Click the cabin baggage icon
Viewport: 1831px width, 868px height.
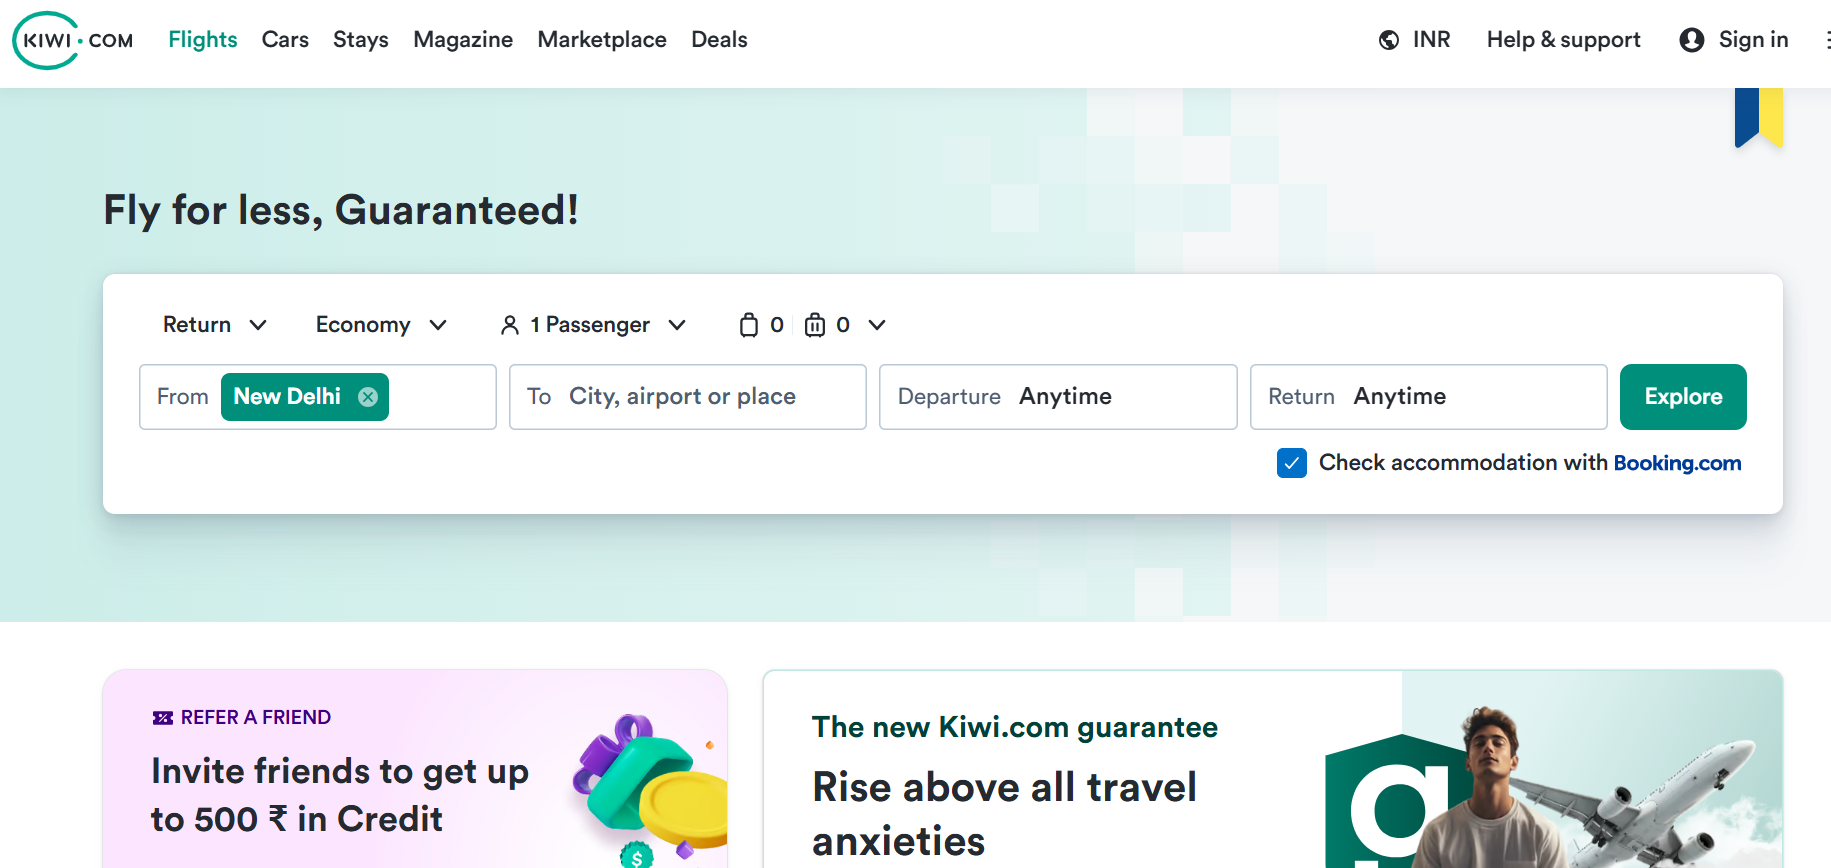(x=749, y=325)
